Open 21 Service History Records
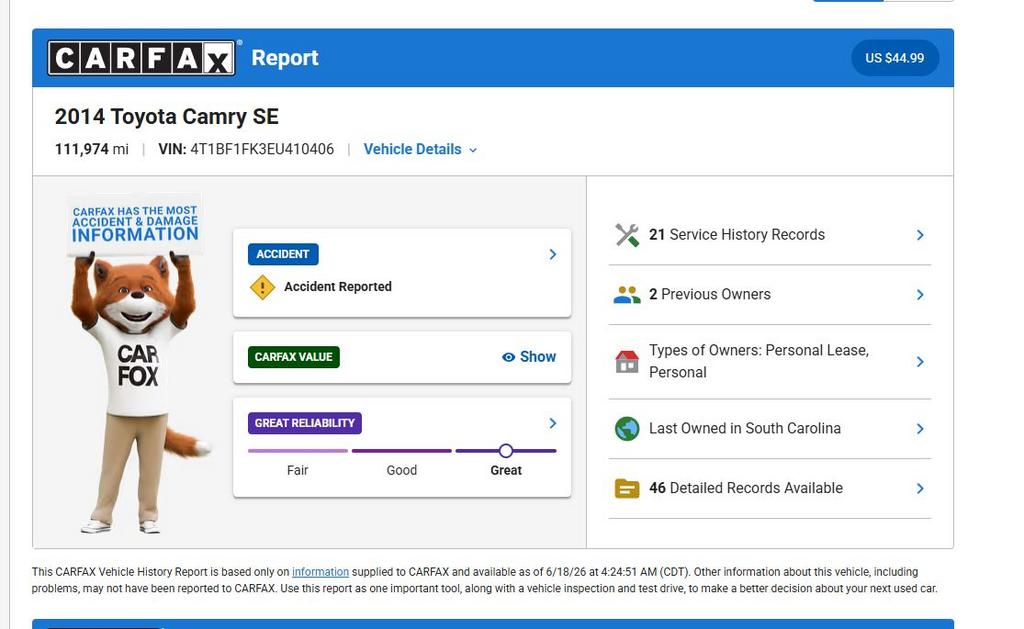The width and height of the screenshot is (1024, 629). (x=769, y=235)
